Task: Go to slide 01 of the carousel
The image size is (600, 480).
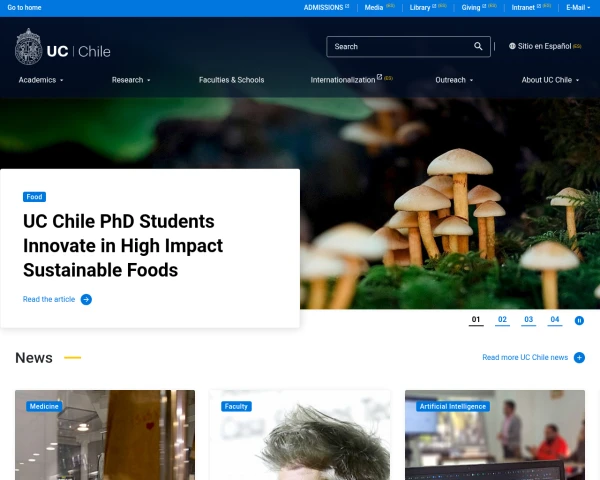Action: pos(476,320)
